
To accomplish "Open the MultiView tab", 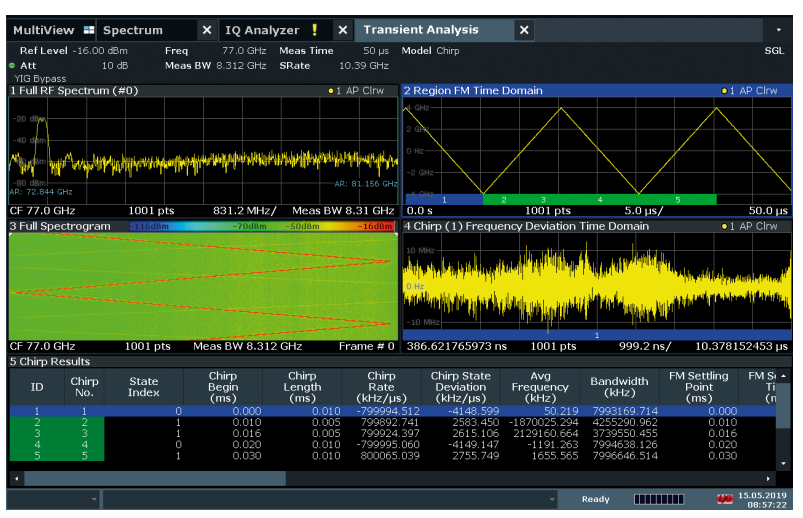I will point(53,30).
